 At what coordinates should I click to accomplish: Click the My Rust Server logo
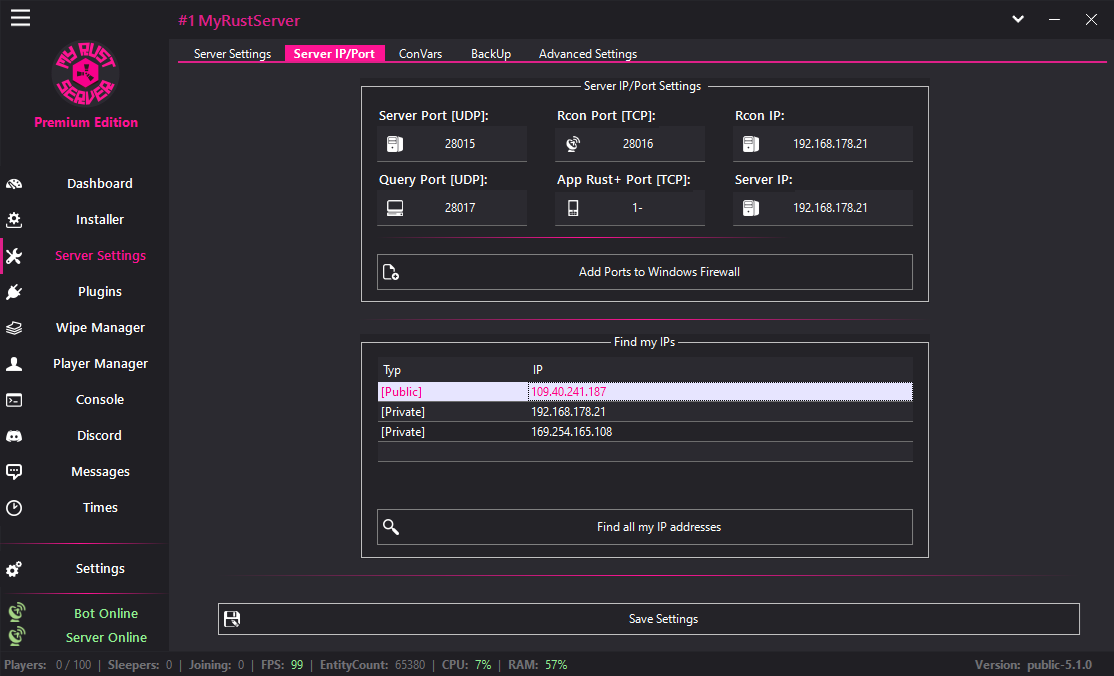tap(85, 73)
